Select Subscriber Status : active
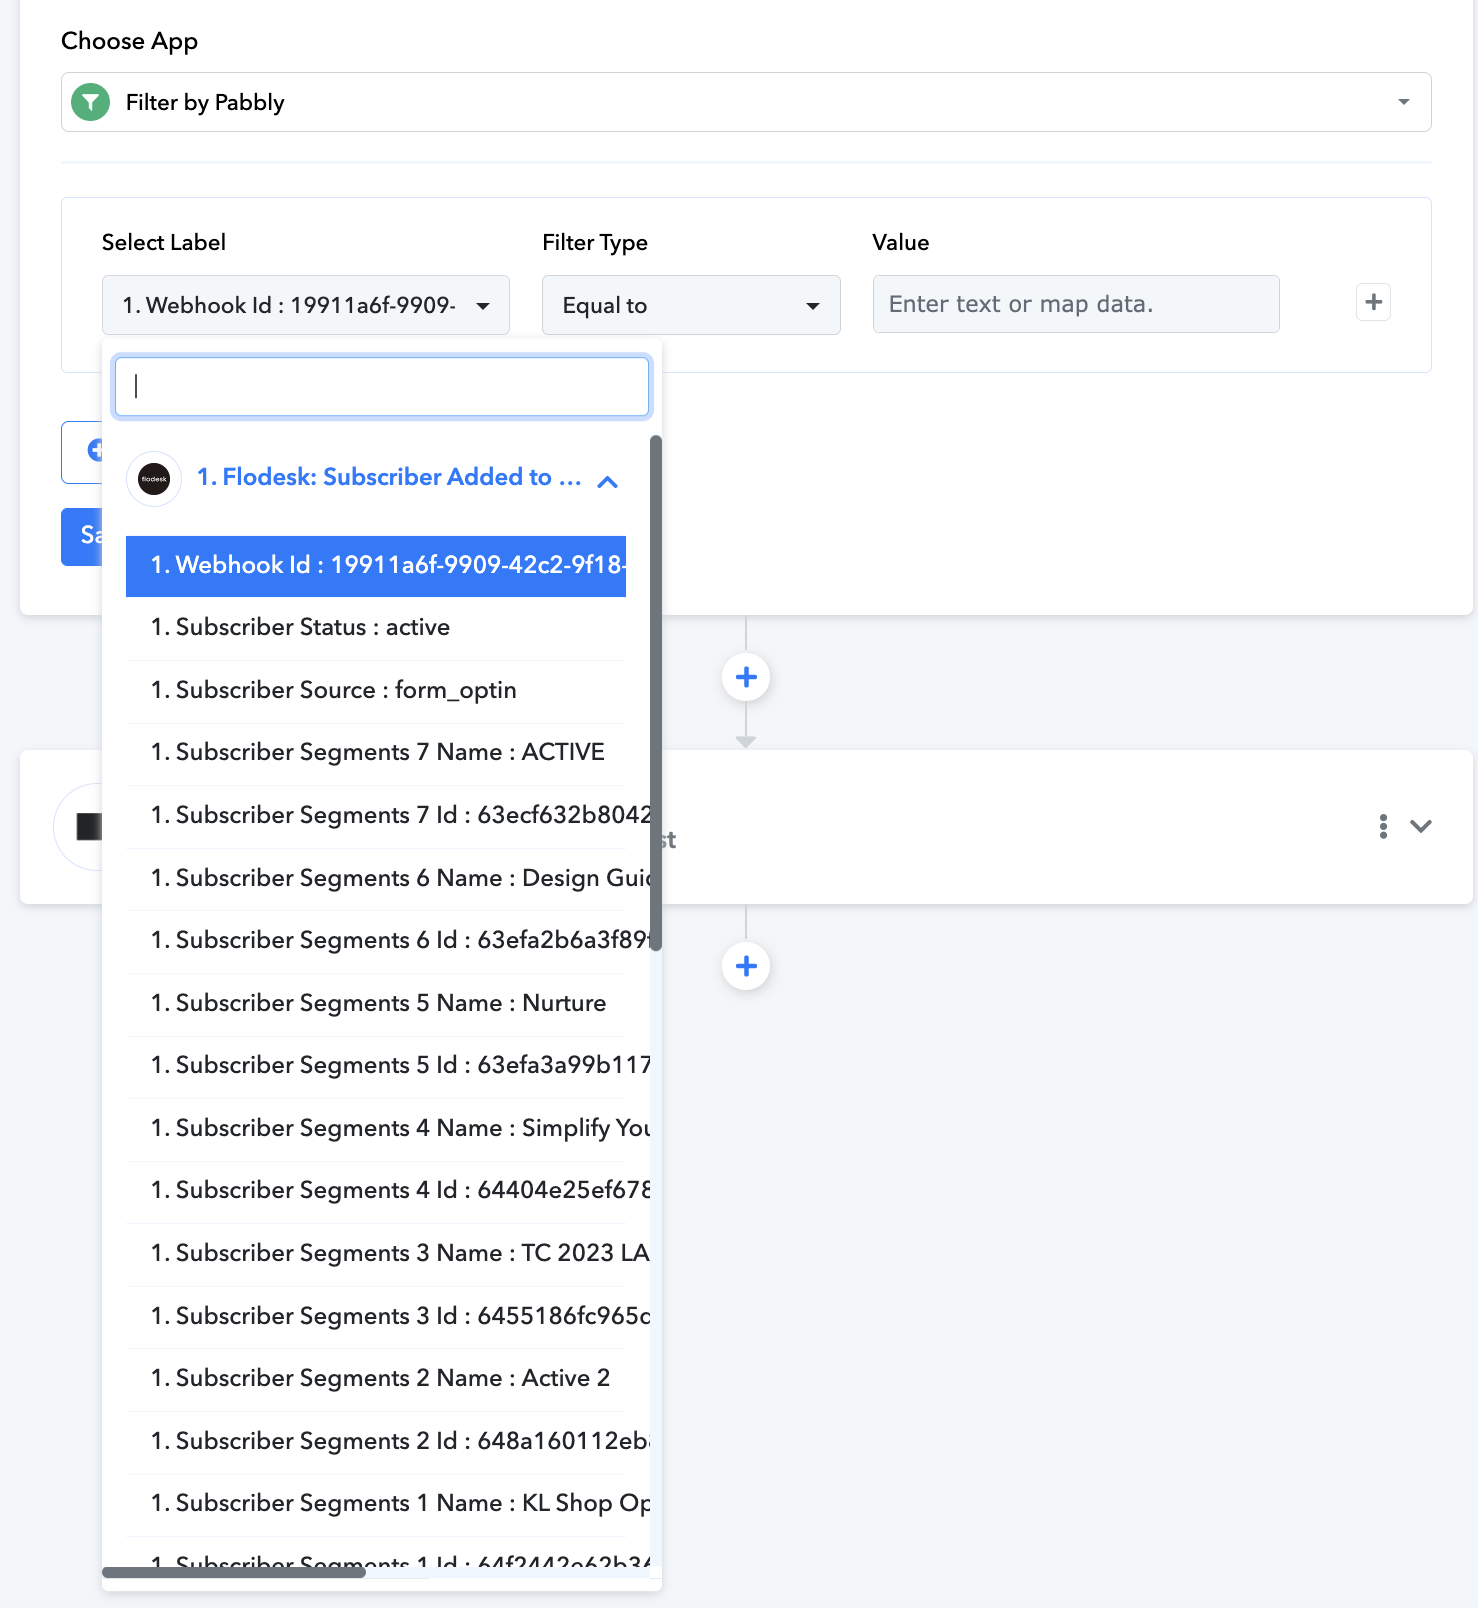The height and width of the screenshot is (1608, 1478). click(x=376, y=628)
